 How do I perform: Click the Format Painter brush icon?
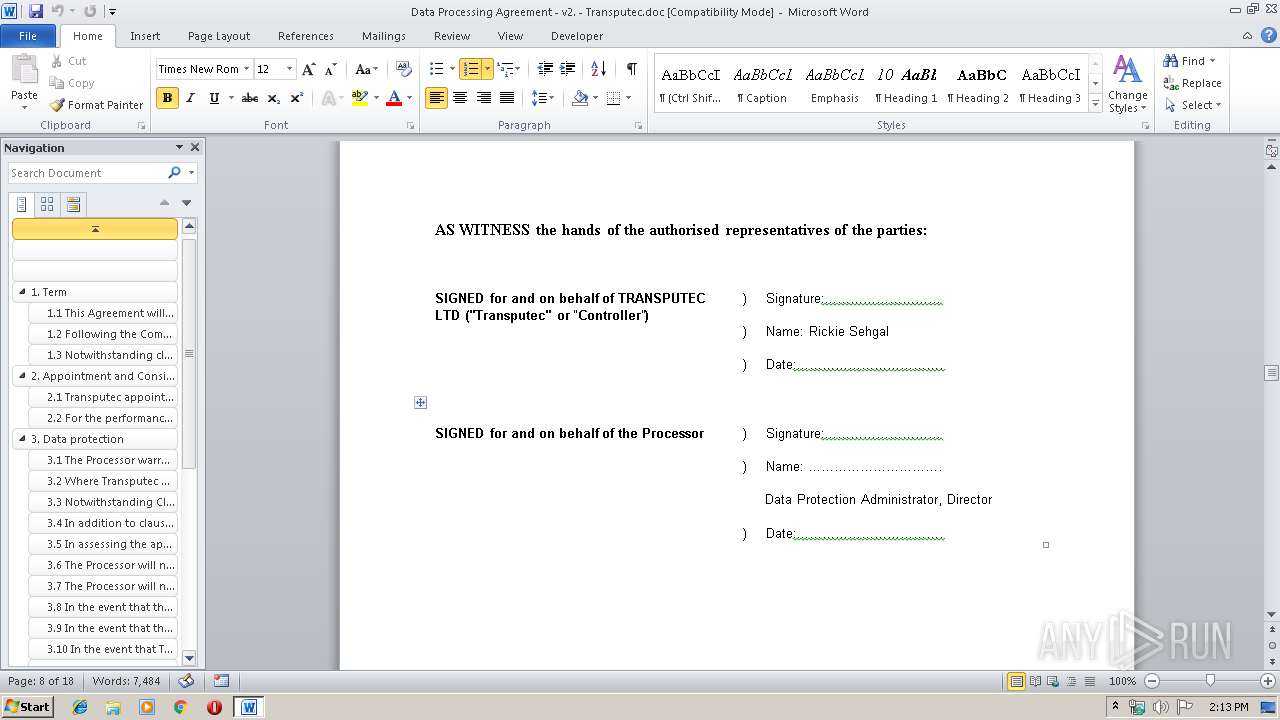coord(57,105)
